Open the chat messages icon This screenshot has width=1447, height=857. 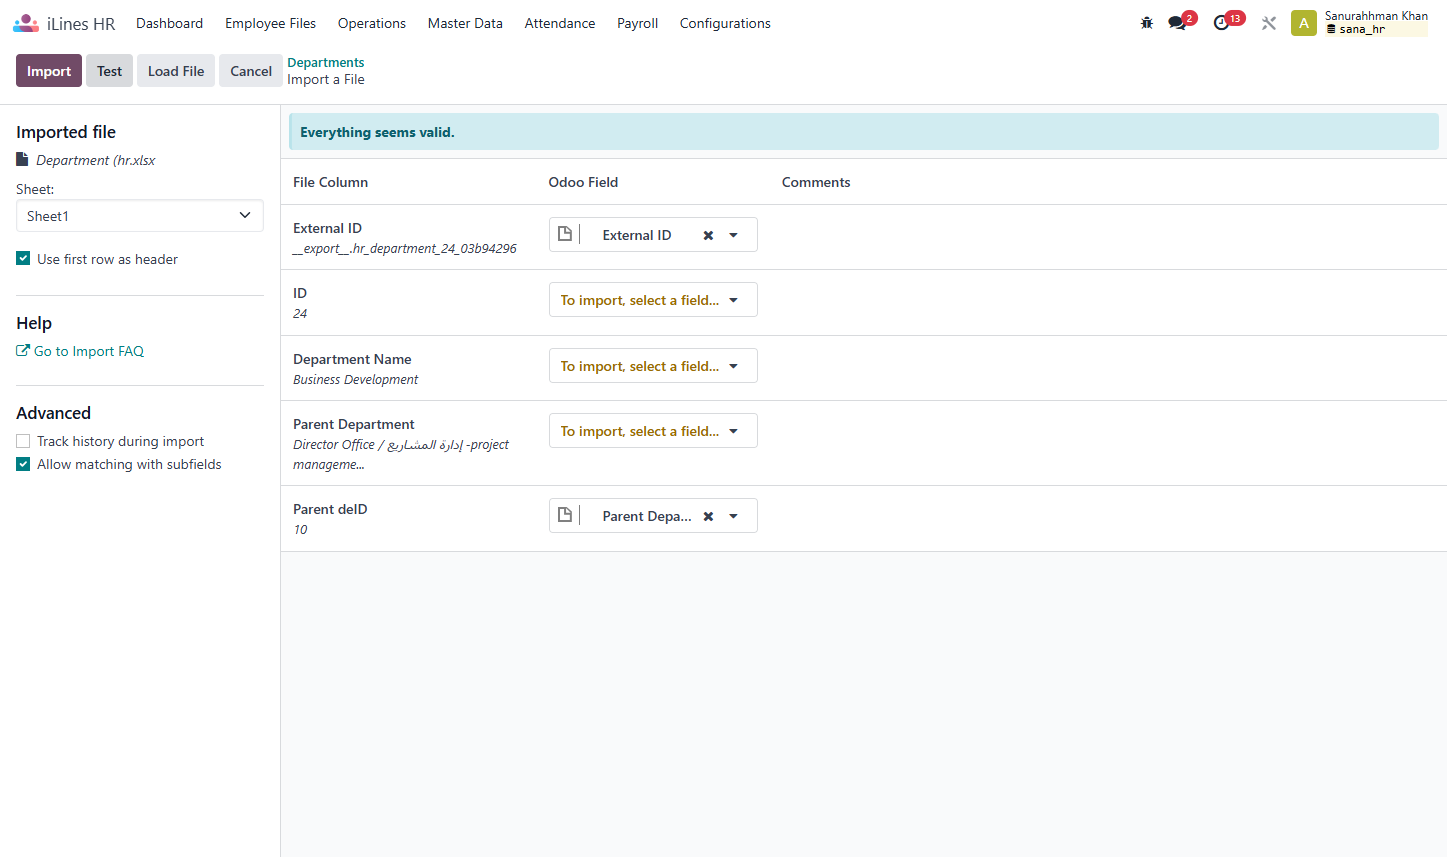(x=1178, y=23)
